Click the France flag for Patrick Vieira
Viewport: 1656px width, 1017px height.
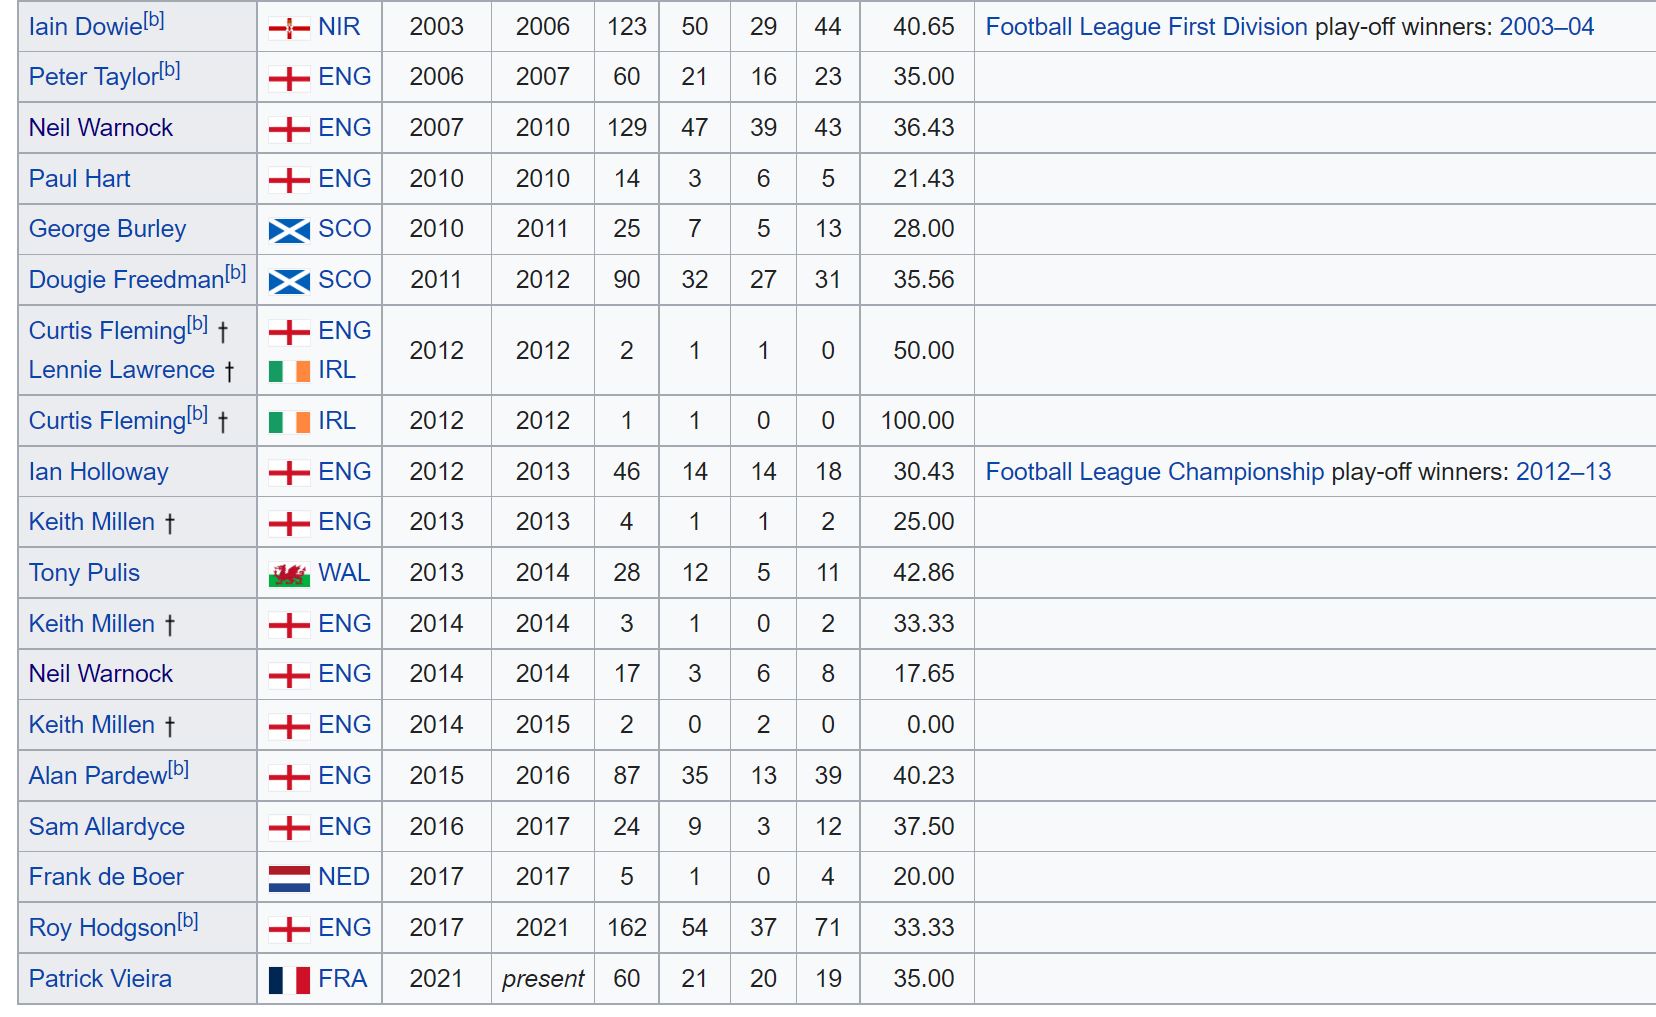(x=289, y=980)
